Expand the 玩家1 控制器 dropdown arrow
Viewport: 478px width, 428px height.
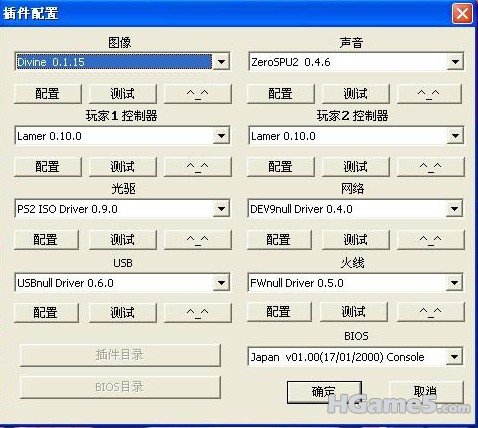coord(221,136)
